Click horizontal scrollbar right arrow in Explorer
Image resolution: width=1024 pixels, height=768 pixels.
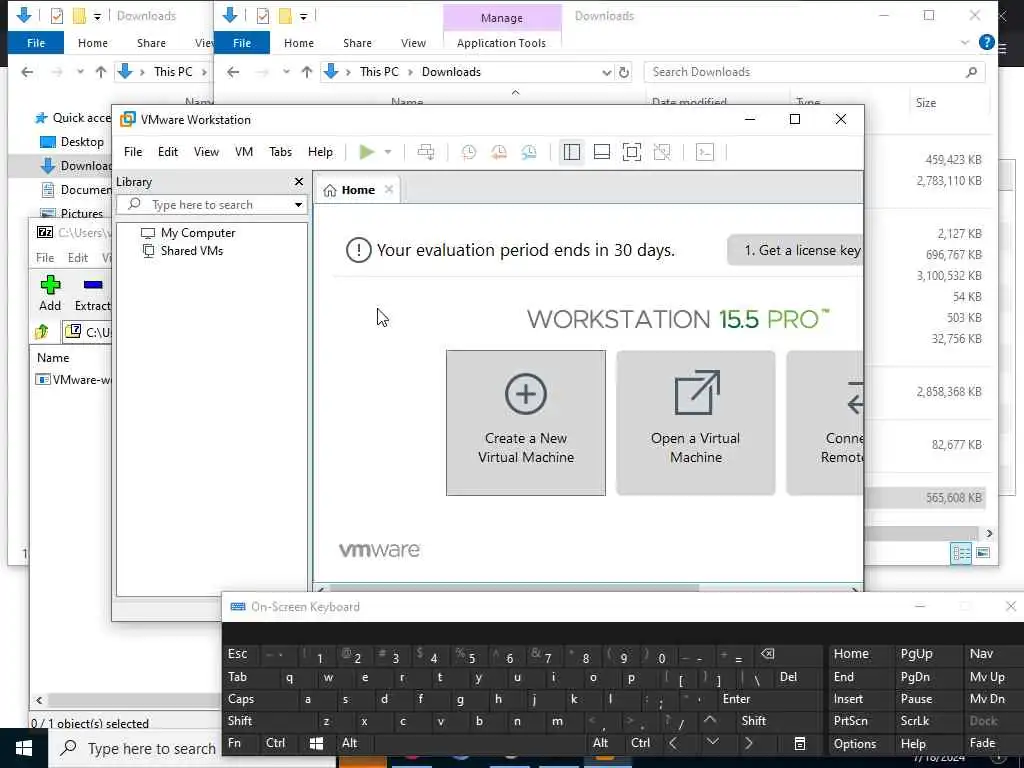tap(989, 534)
